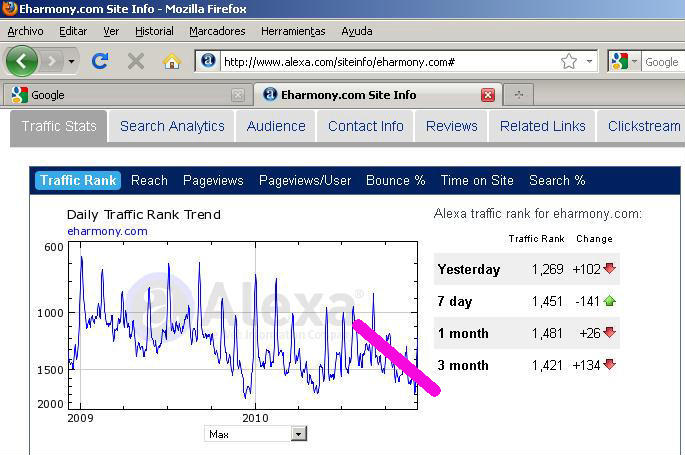Click the Alexa site icon in address bar
This screenshot has width=685, height=455.
pyautogui.click(x=208, y=60)
